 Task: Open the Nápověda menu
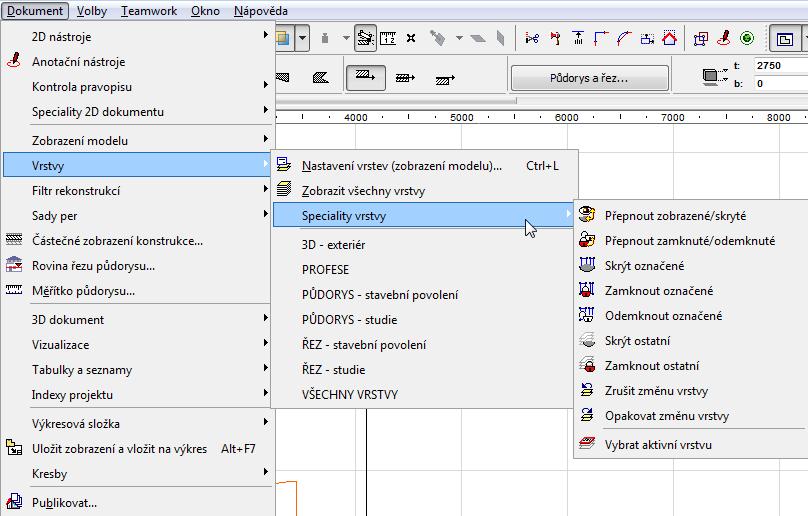point(261,10)
